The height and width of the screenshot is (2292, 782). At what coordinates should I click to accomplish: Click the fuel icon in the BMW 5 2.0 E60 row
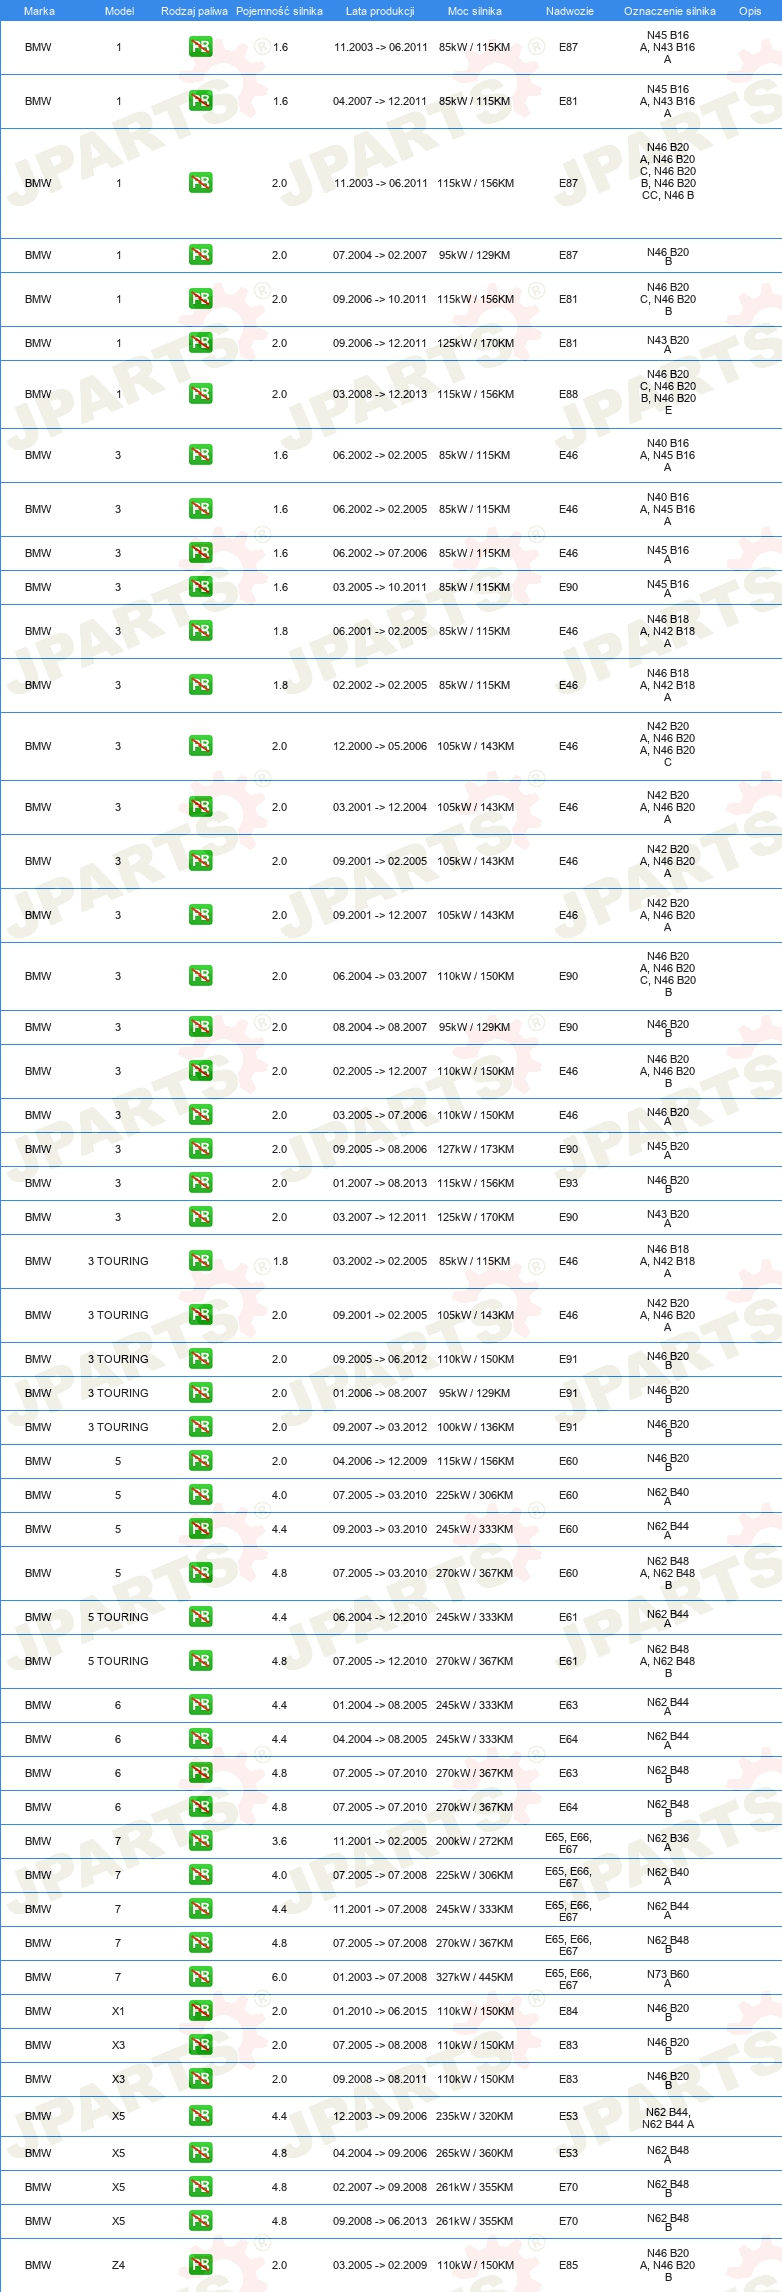click(200, 1460)
